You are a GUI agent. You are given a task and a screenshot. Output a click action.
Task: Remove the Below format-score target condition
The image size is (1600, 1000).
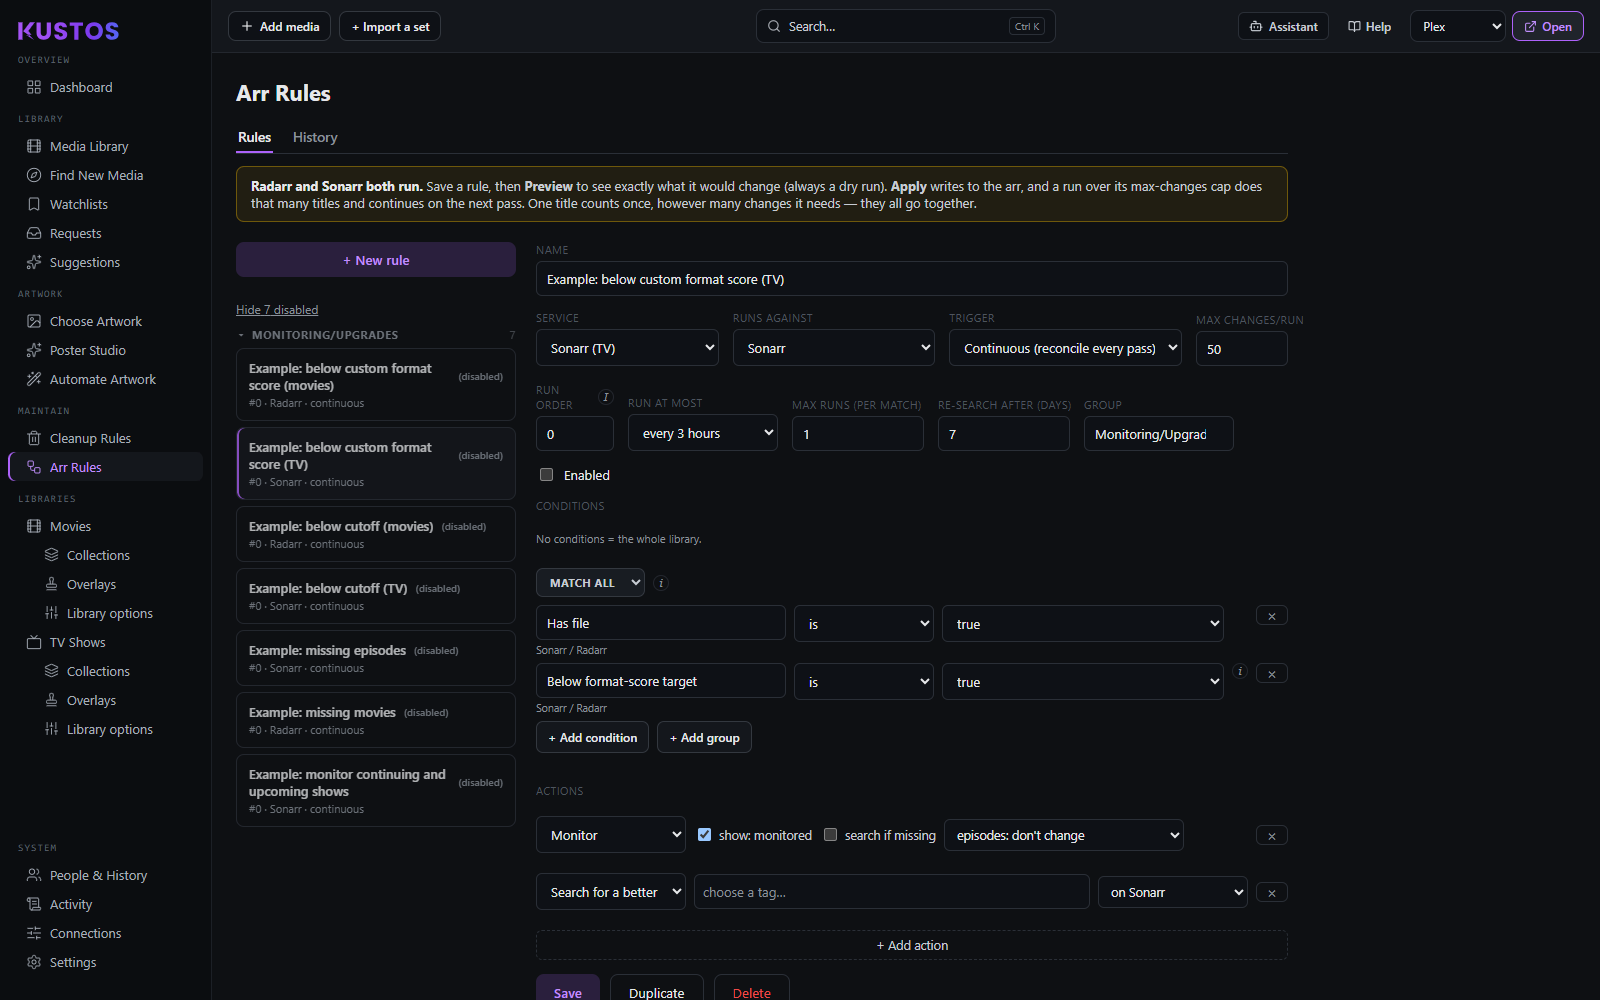[1271, 674]
